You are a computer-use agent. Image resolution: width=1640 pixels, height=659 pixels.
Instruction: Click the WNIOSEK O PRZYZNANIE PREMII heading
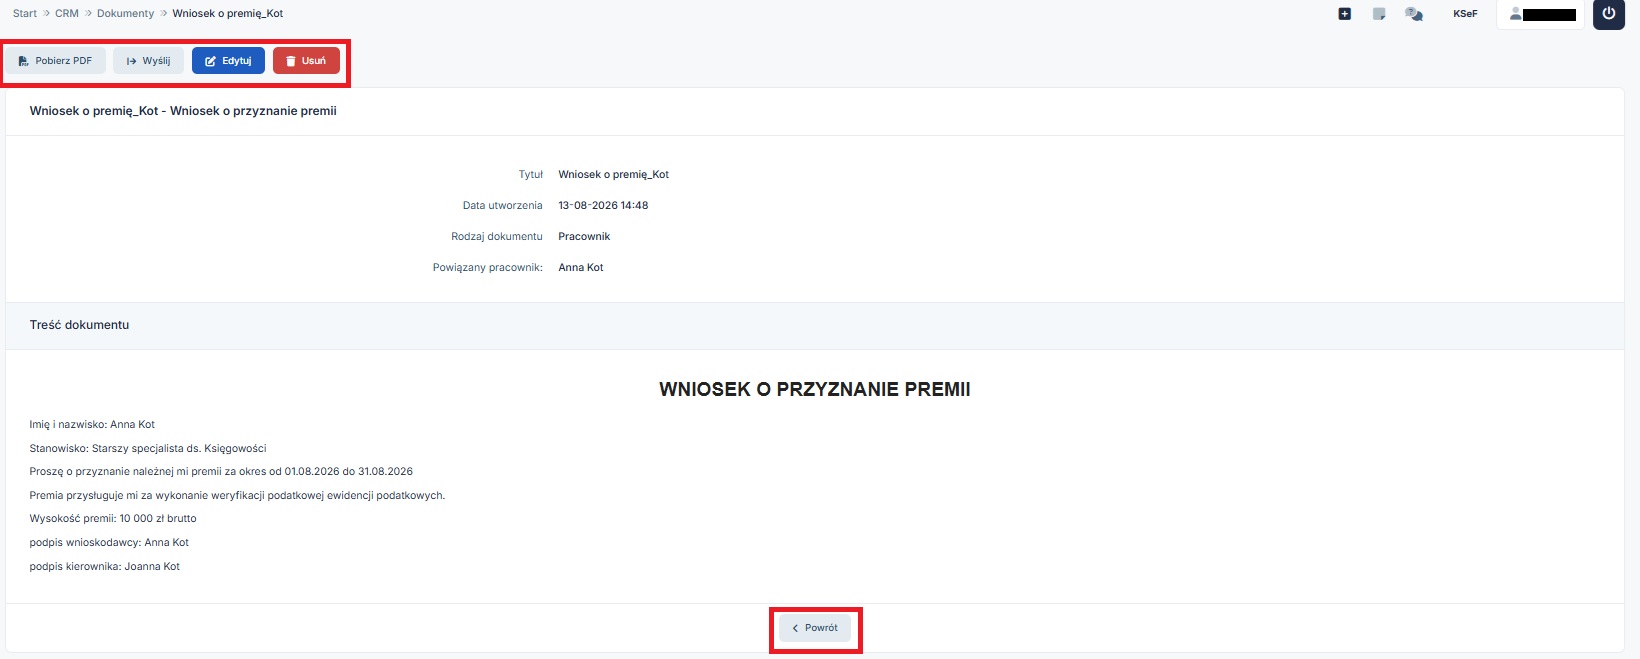click(x=815, y=389)
